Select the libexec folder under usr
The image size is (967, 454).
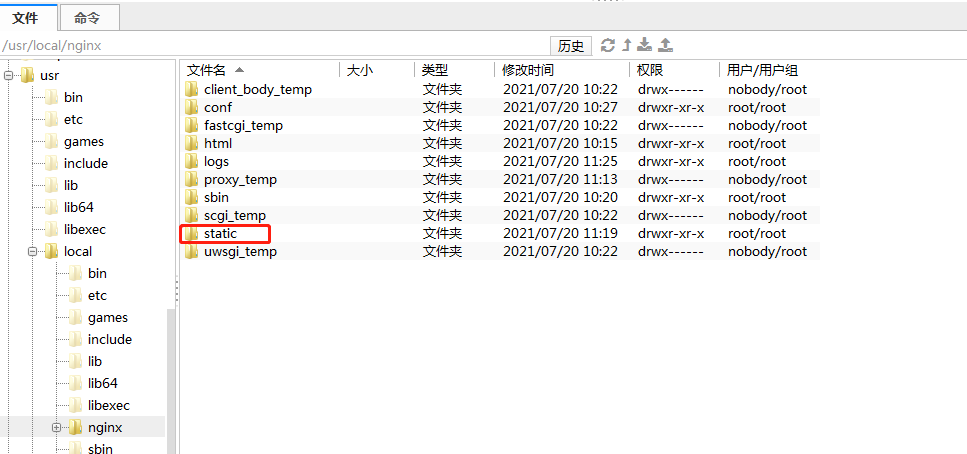click(84, 229)
